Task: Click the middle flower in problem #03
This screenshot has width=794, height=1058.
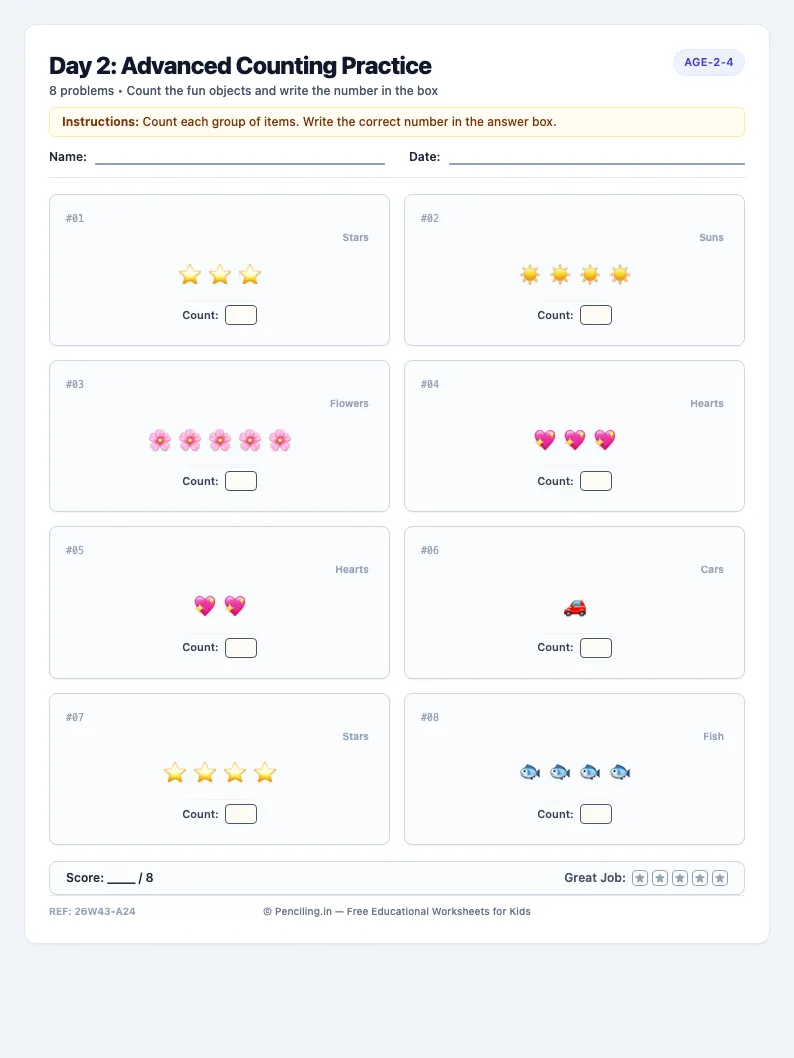Action: (x=220, y=441)
